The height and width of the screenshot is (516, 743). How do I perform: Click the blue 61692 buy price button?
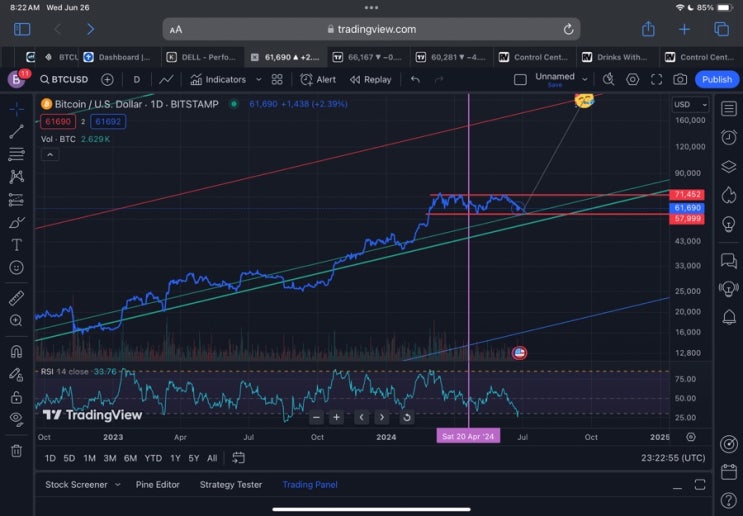[108, 122]
